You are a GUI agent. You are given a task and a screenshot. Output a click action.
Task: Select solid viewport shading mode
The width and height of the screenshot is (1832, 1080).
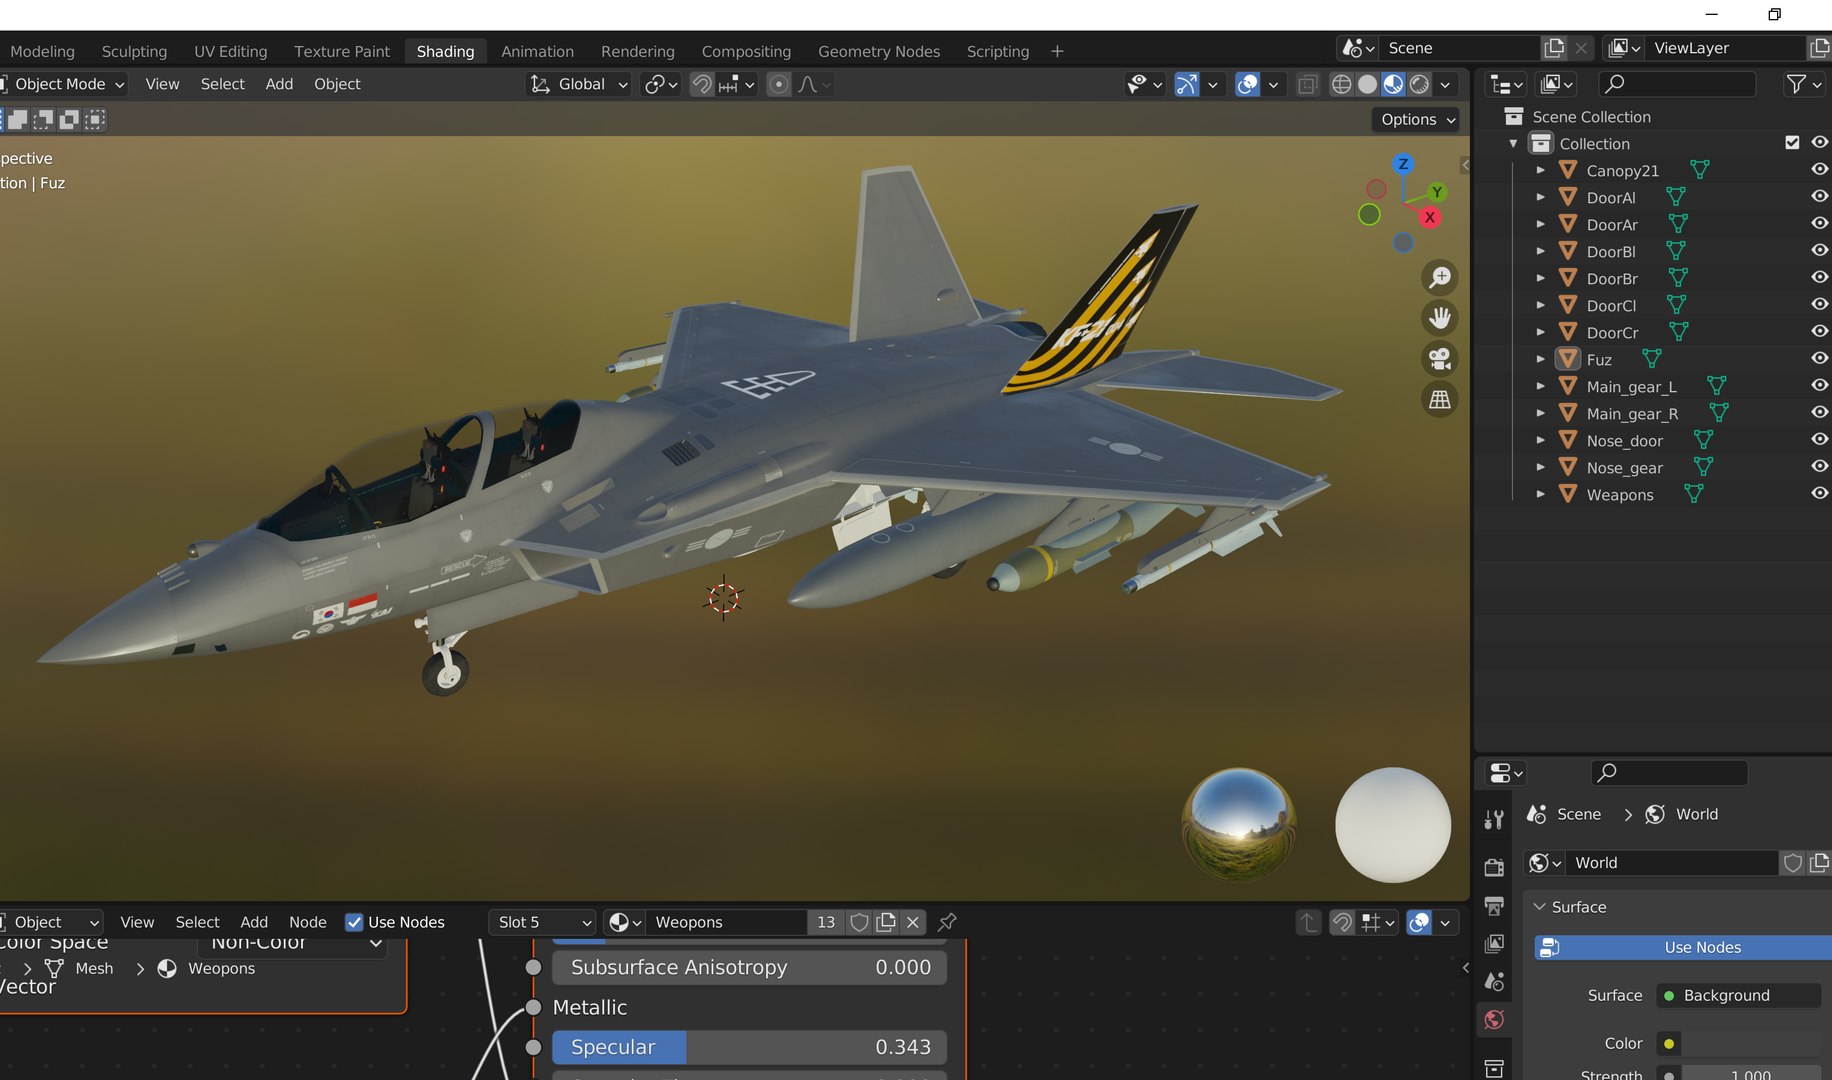tap(1368, 85)
